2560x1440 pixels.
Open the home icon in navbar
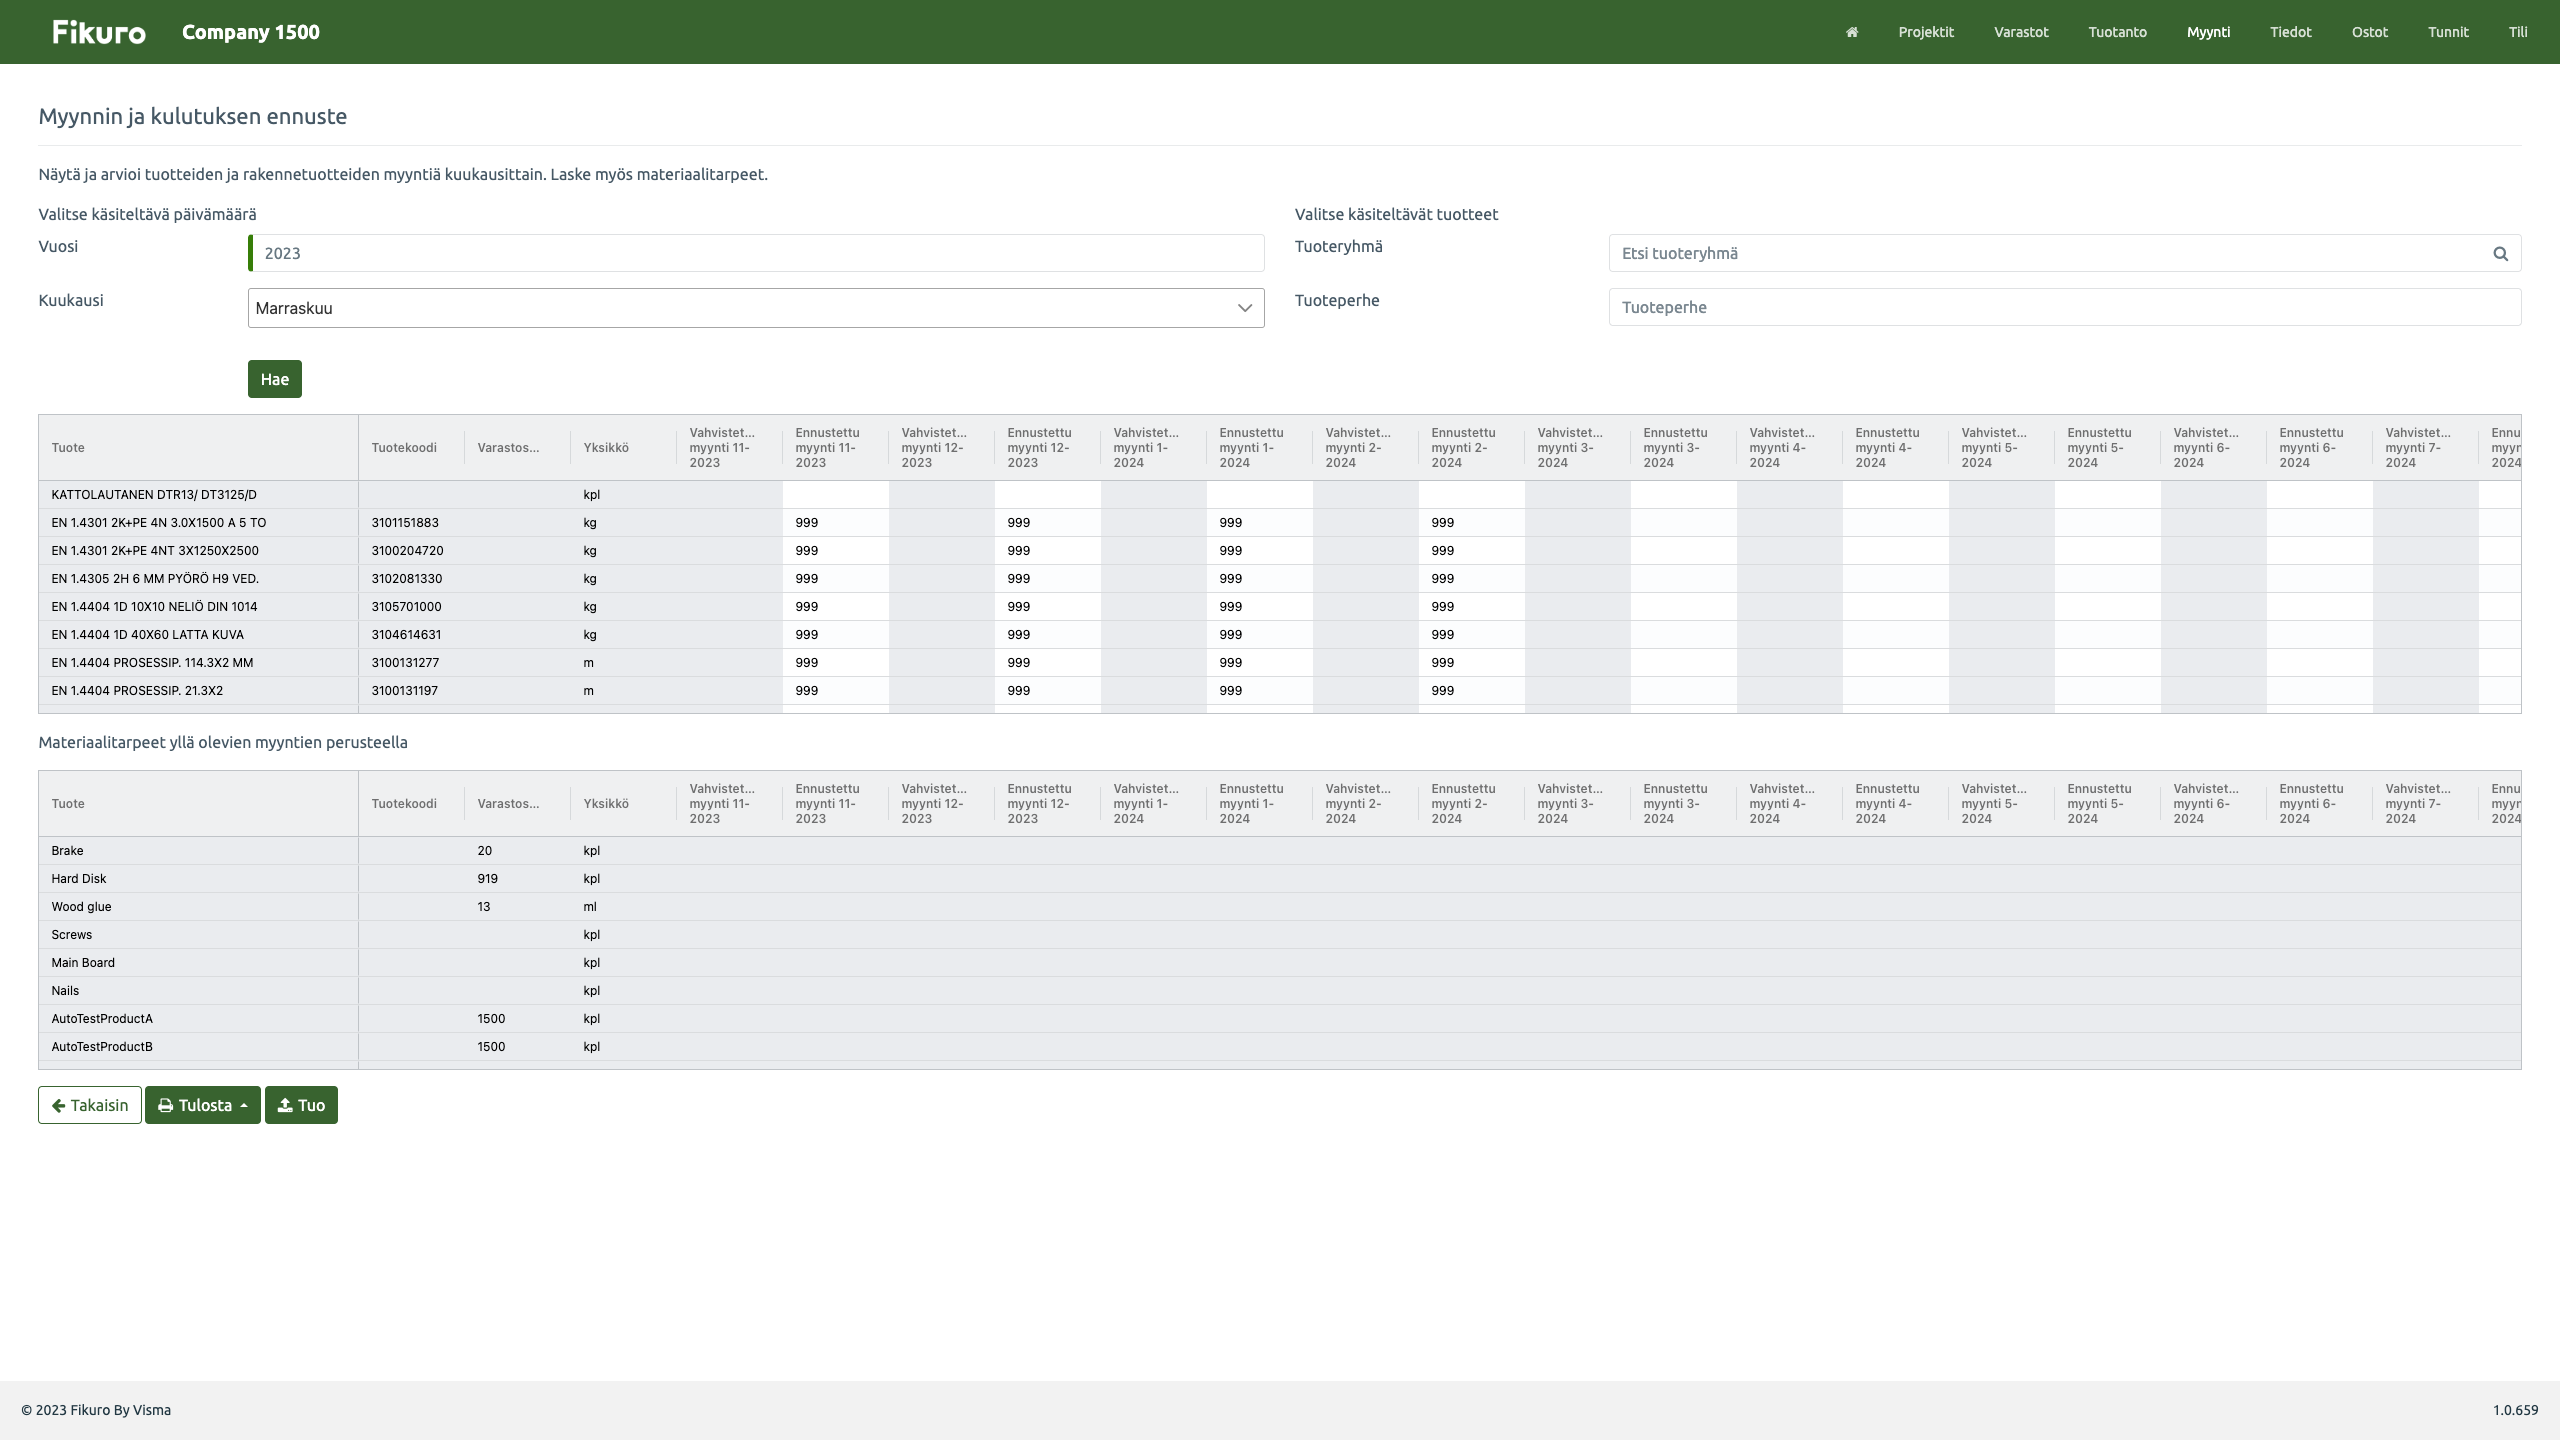pyautogui.click(x=1852, y=32)
